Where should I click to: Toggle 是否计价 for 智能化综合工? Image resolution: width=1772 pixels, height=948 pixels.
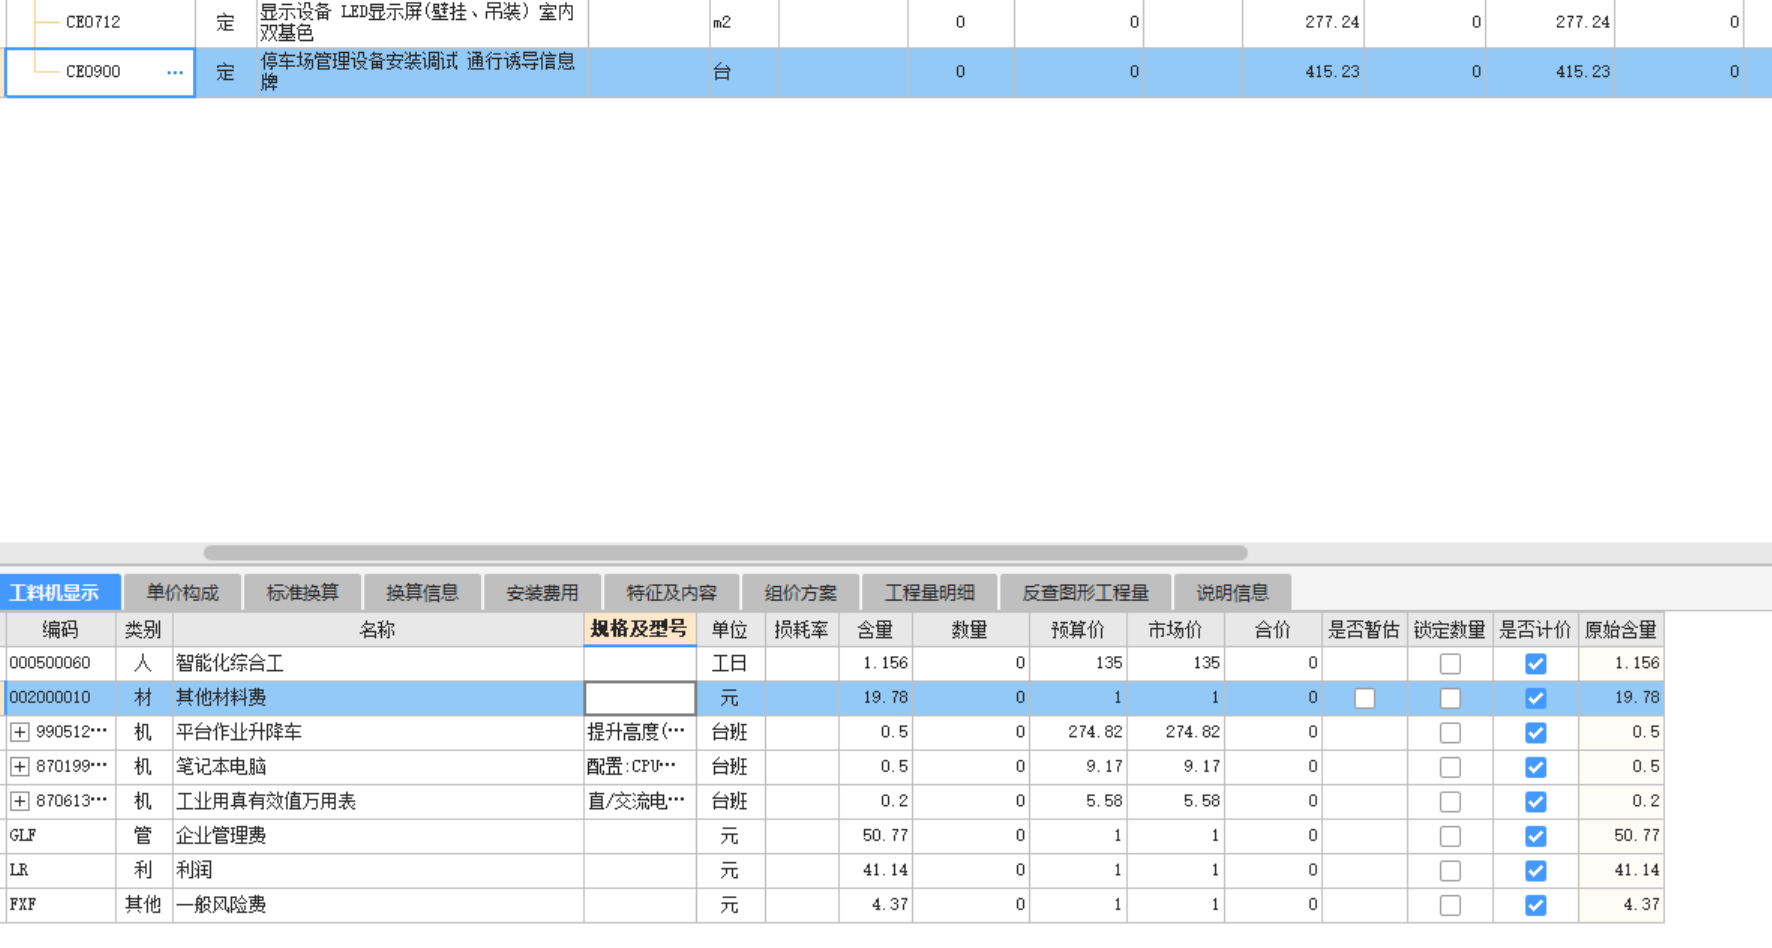(1536, 663)
